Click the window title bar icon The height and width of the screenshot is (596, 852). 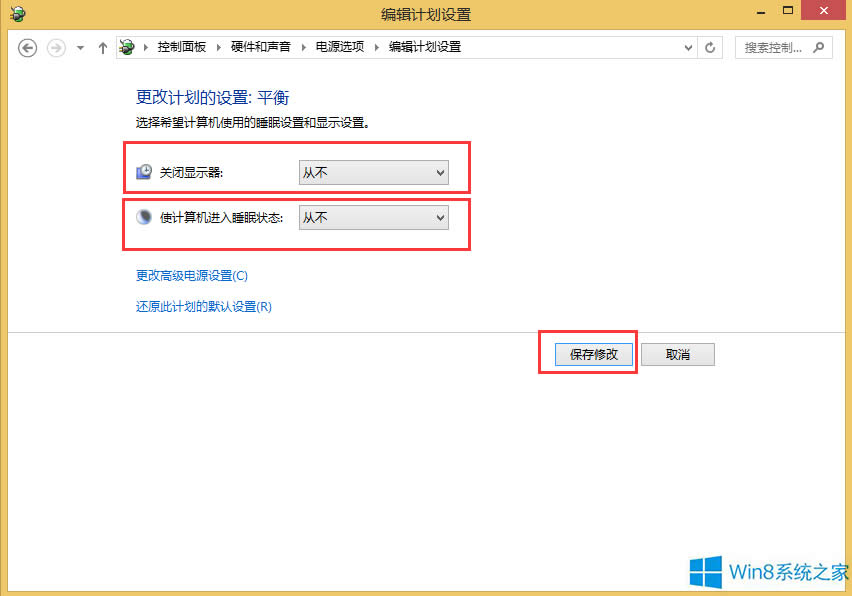(17, 13)
